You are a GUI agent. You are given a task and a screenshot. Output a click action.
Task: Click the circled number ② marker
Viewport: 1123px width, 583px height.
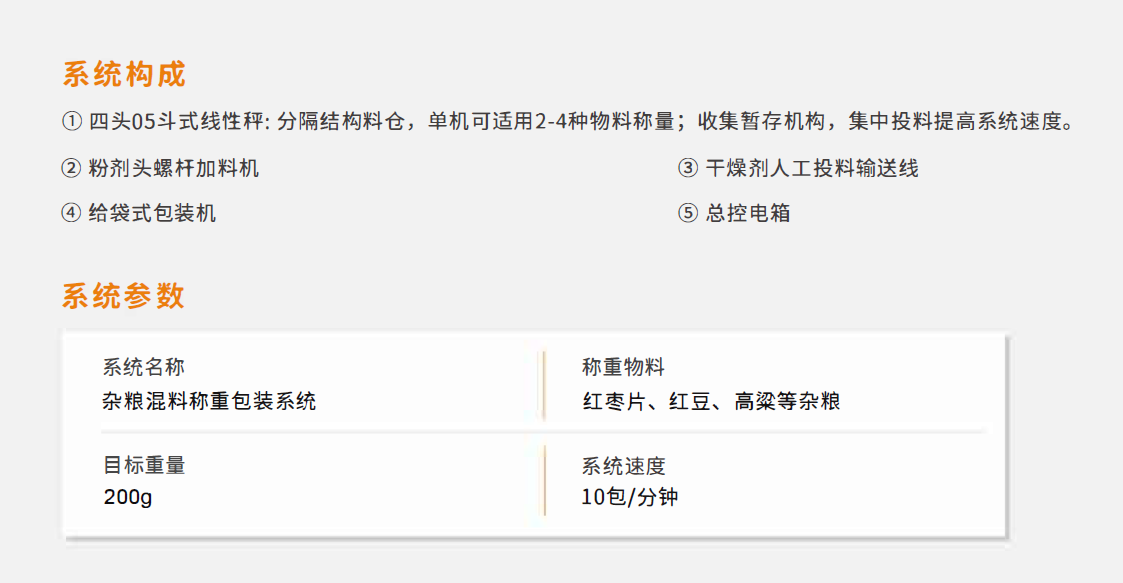(71, 168)
